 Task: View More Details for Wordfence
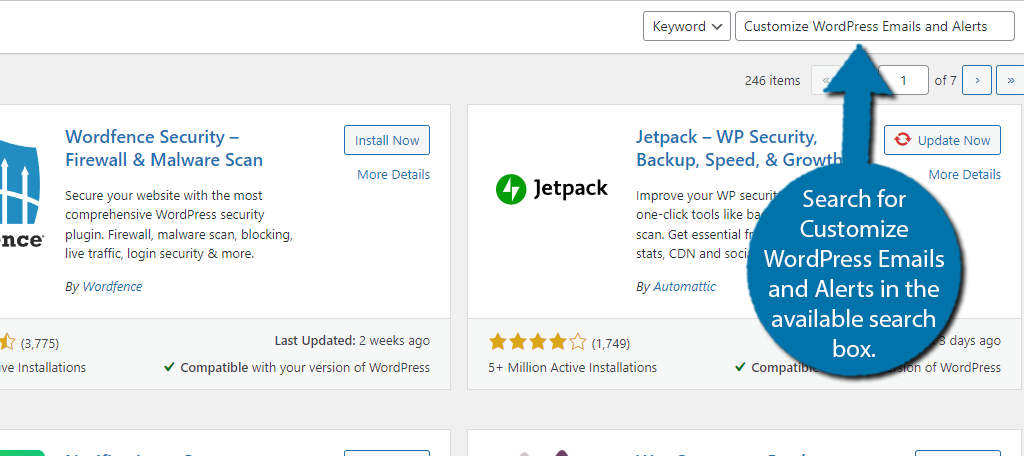(393, 175)
